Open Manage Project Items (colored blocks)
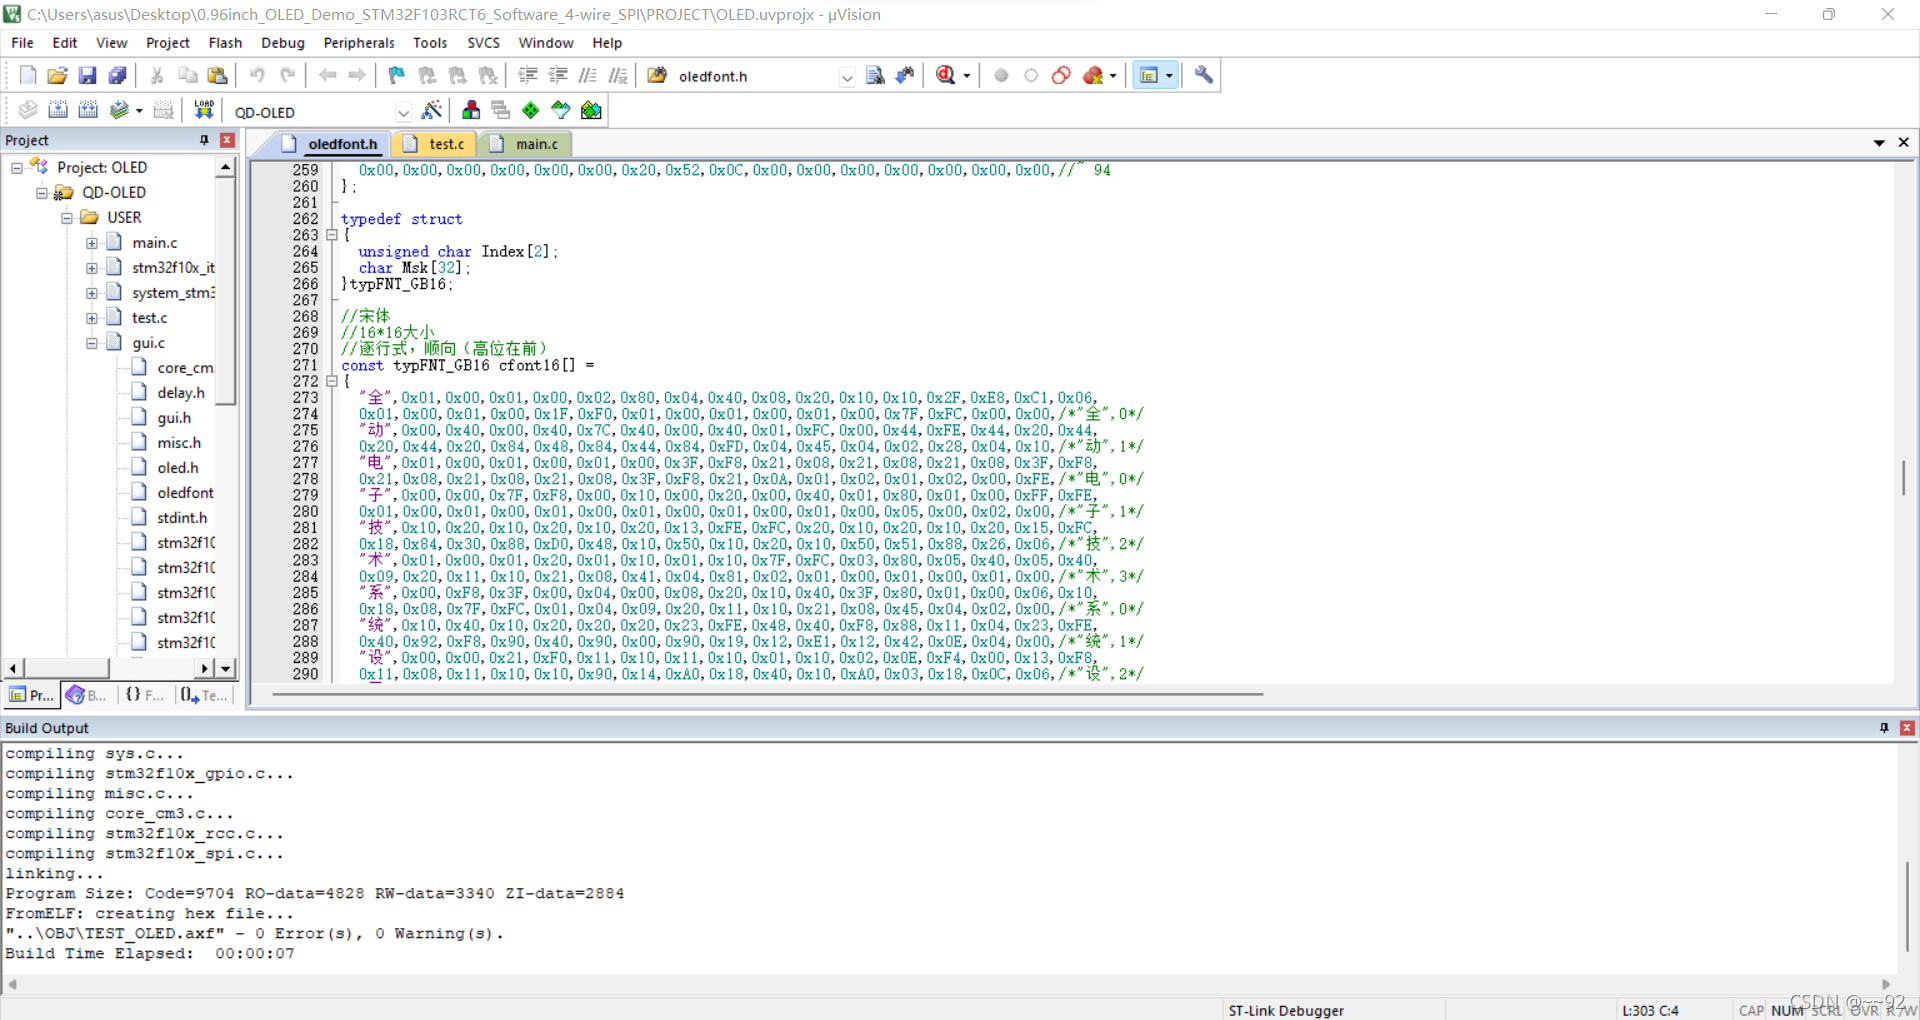This screenshot has height=1020, width=1920. 471,110
